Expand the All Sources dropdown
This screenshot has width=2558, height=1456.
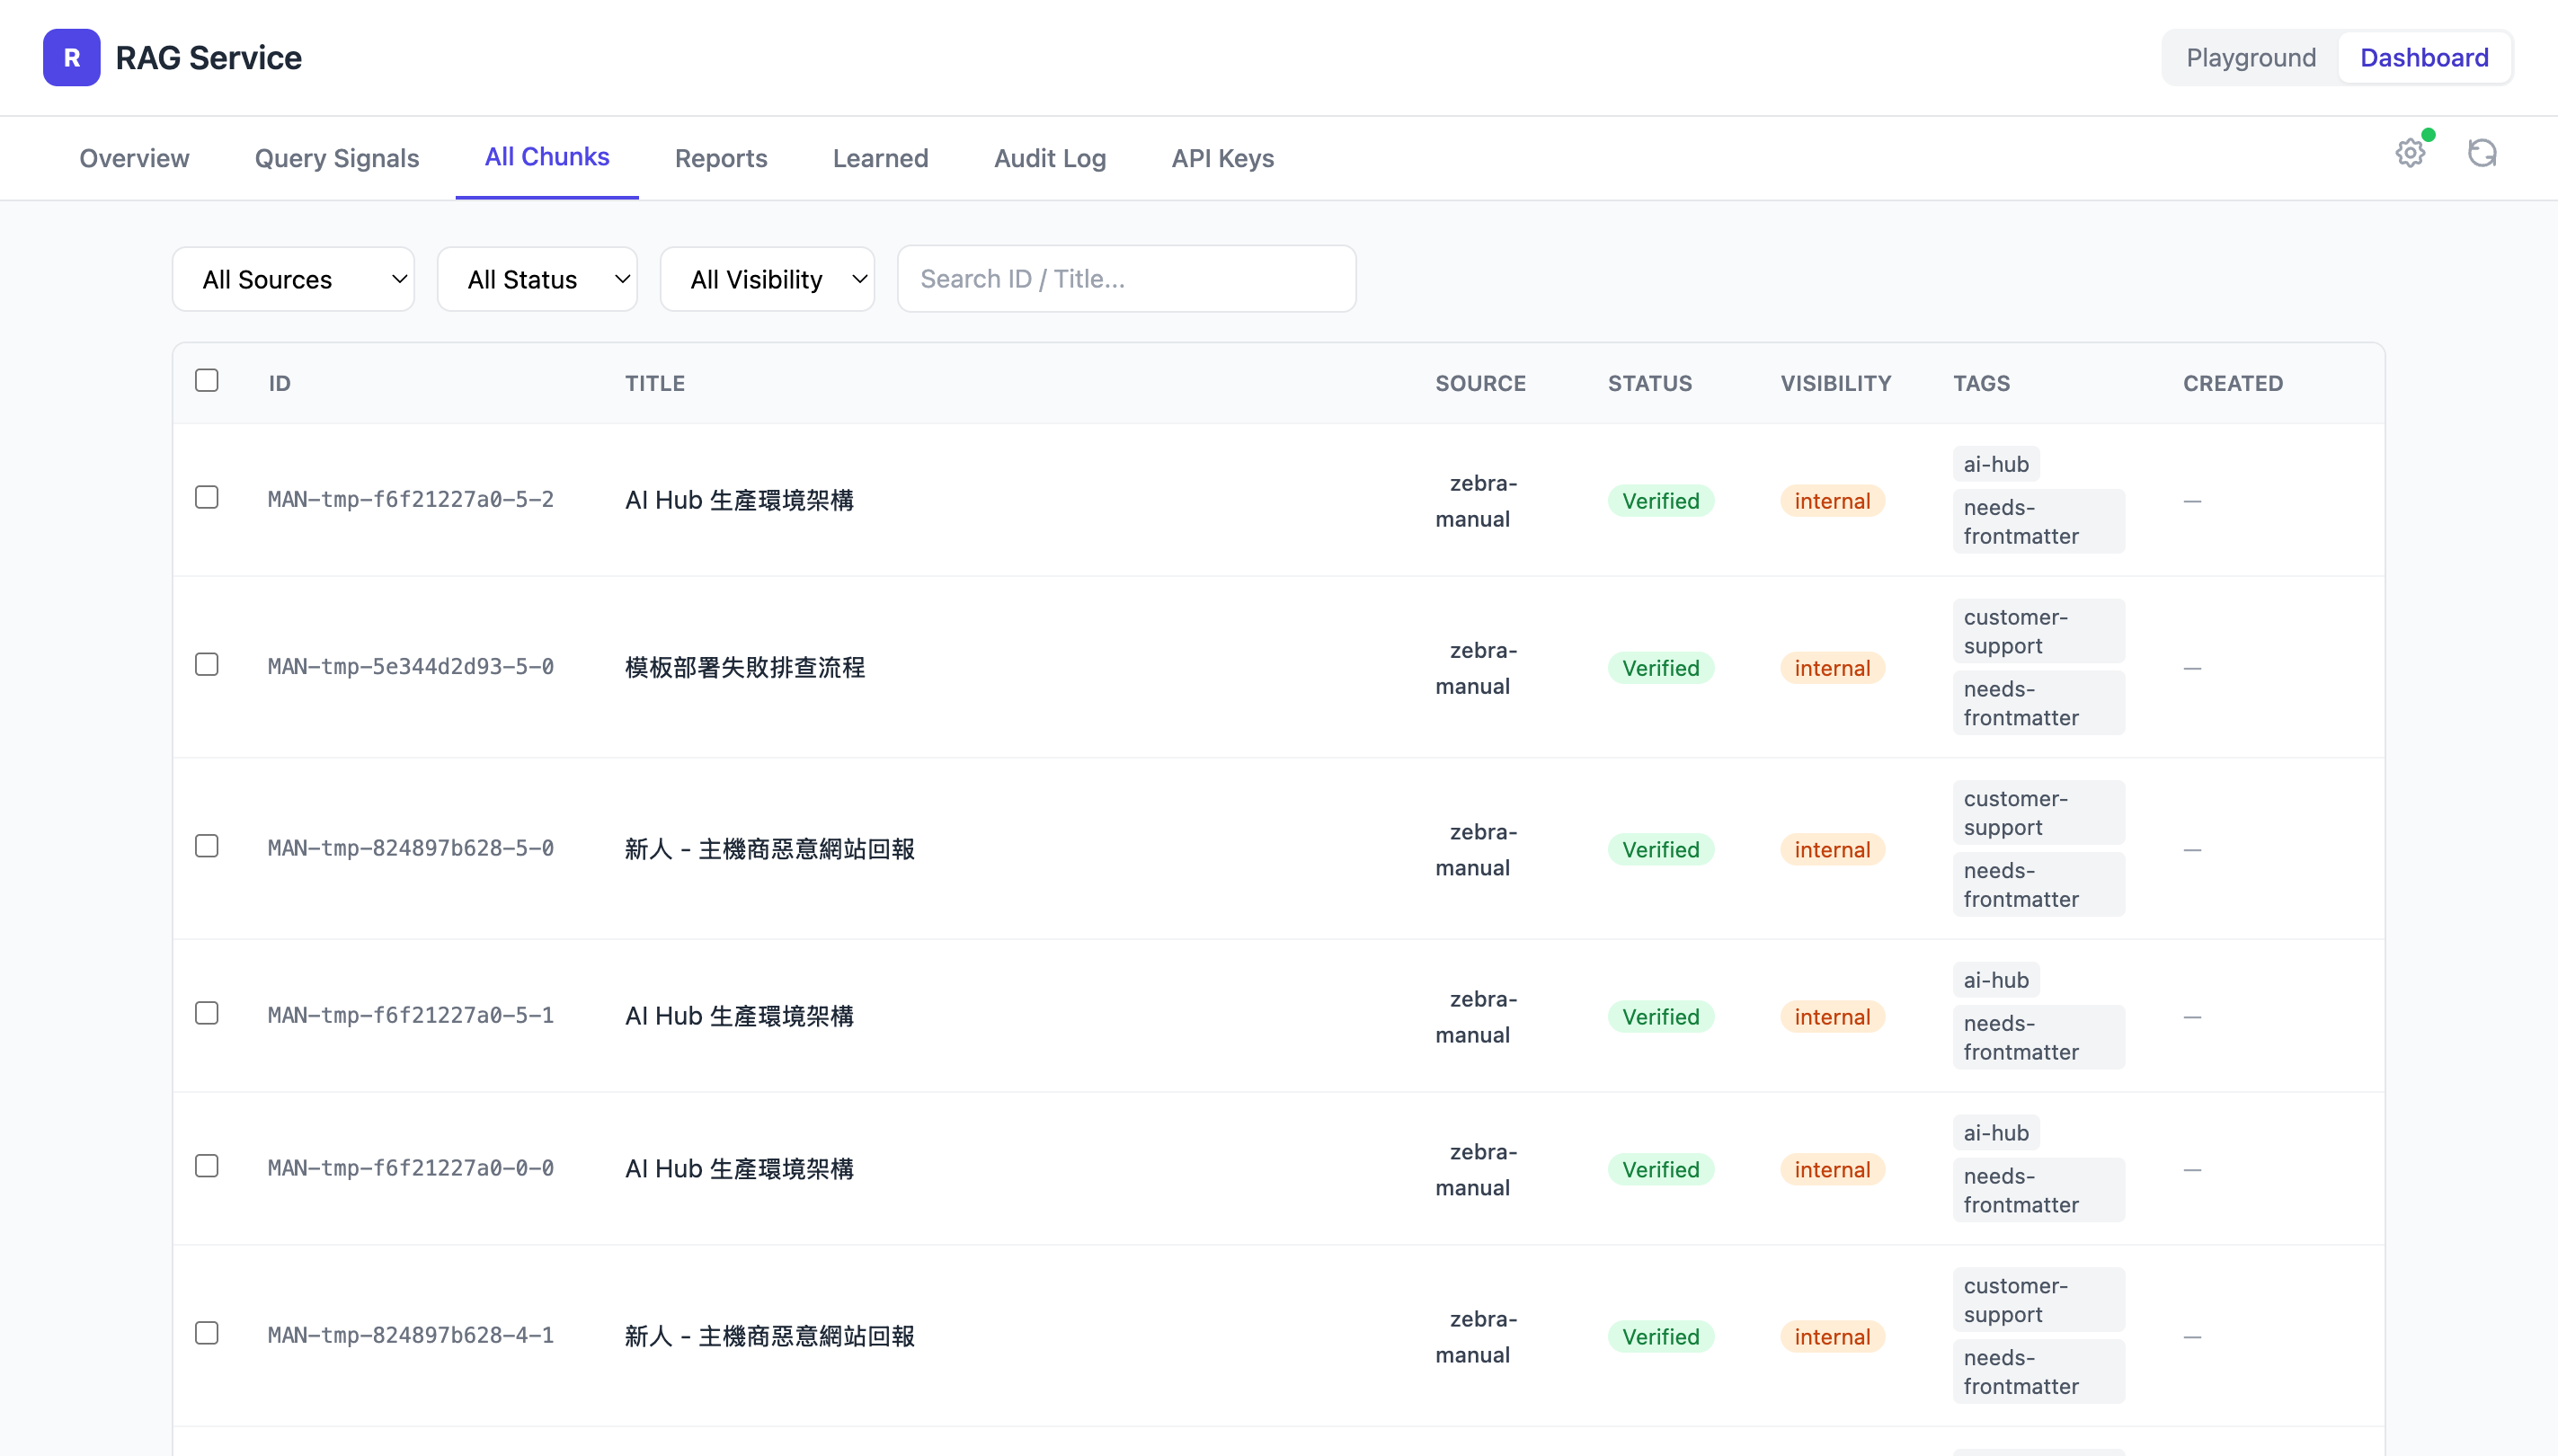point(293,279)
